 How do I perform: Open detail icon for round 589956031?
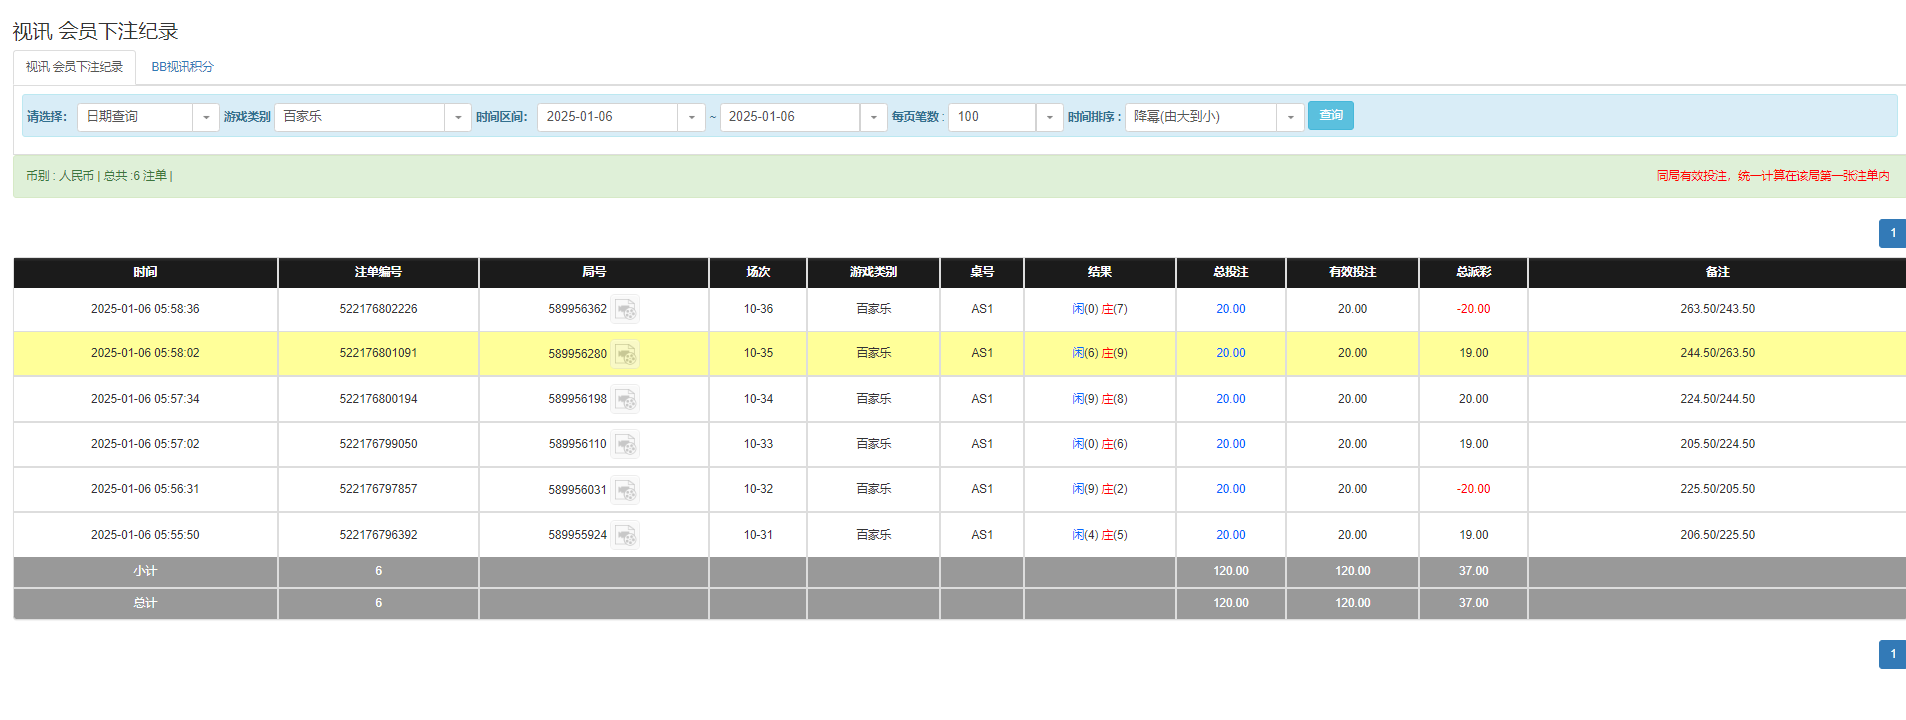626,490
